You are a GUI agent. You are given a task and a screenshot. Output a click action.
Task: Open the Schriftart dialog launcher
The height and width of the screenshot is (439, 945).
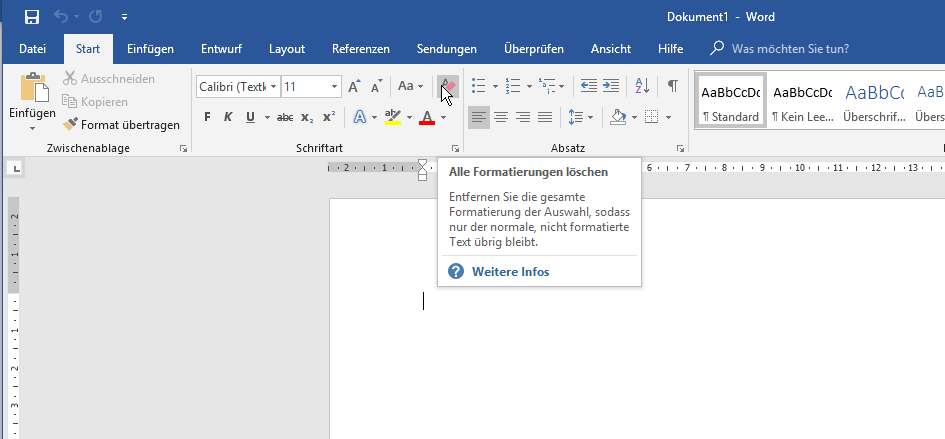coord(456,148)
